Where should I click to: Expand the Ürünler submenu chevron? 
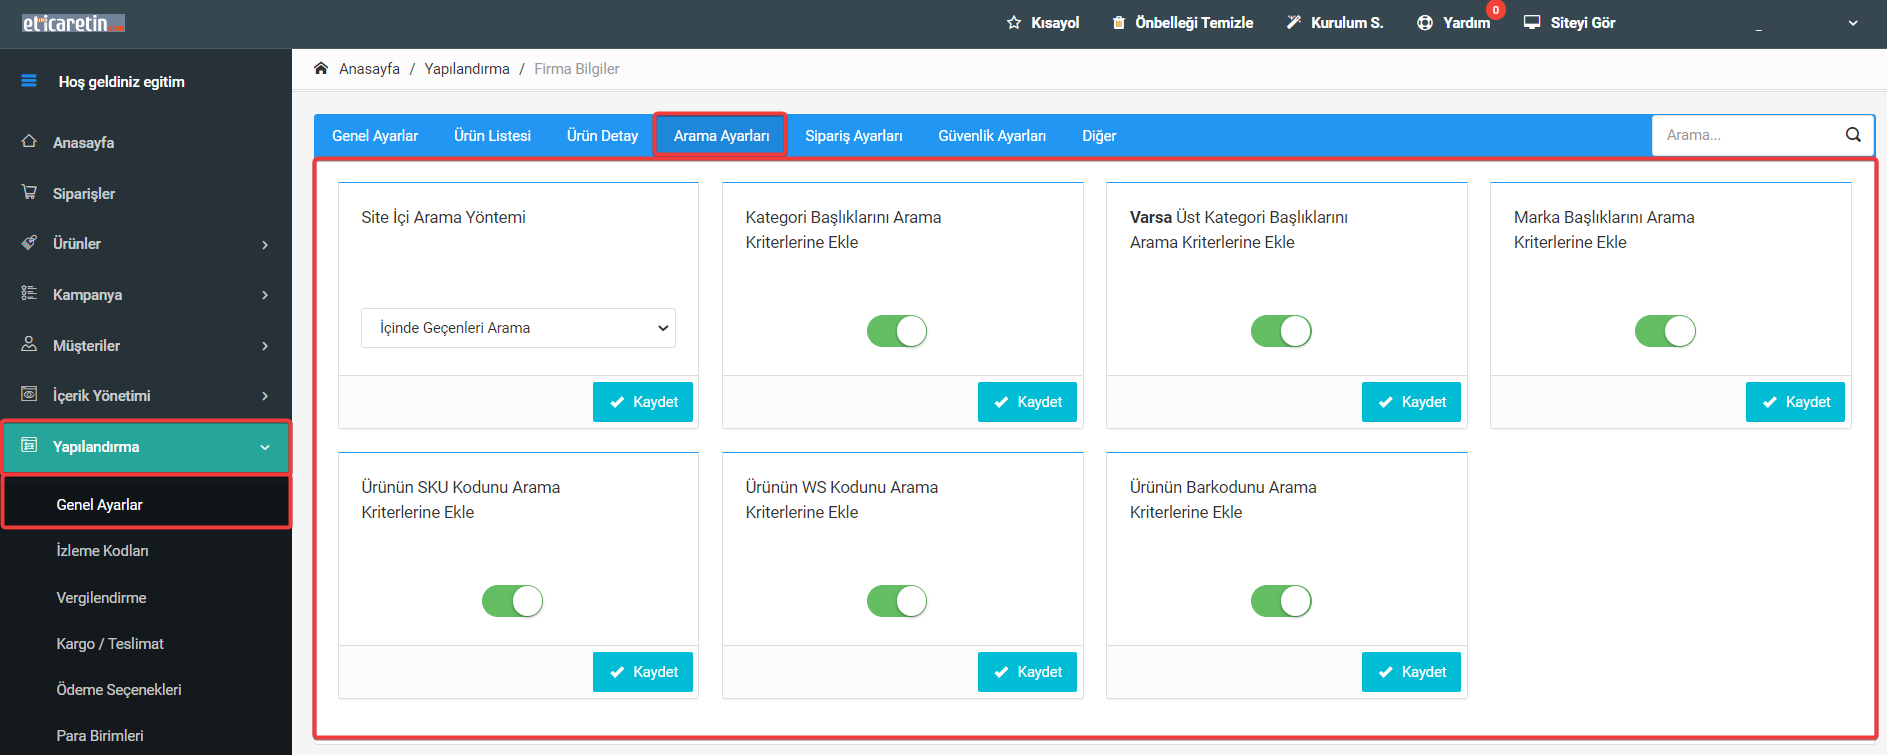tap(265, 244)
